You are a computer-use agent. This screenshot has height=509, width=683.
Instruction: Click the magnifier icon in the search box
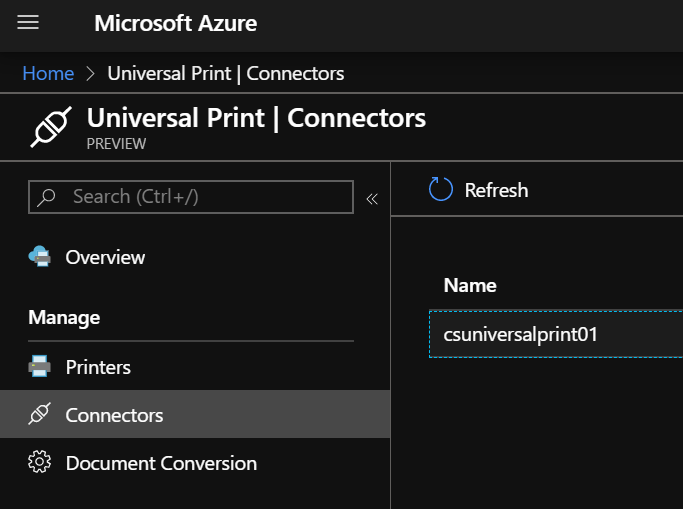[47, 197]
